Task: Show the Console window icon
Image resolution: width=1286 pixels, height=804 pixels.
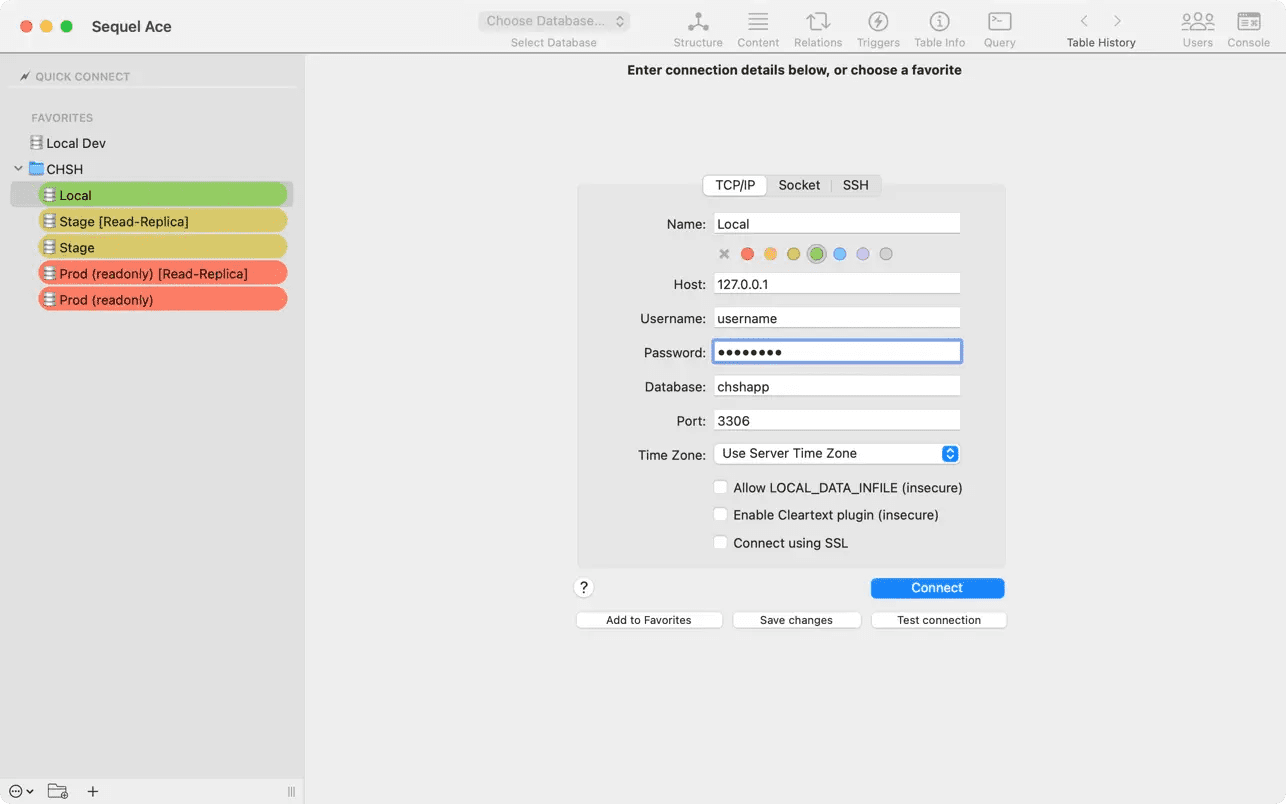Action: point(1248,22)
